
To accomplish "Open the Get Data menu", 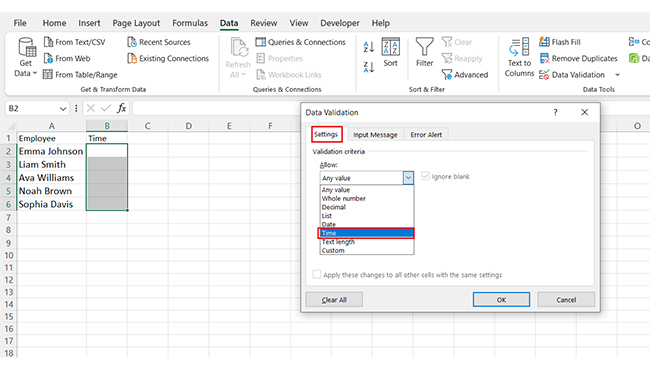I will click(x=26, y=57).
